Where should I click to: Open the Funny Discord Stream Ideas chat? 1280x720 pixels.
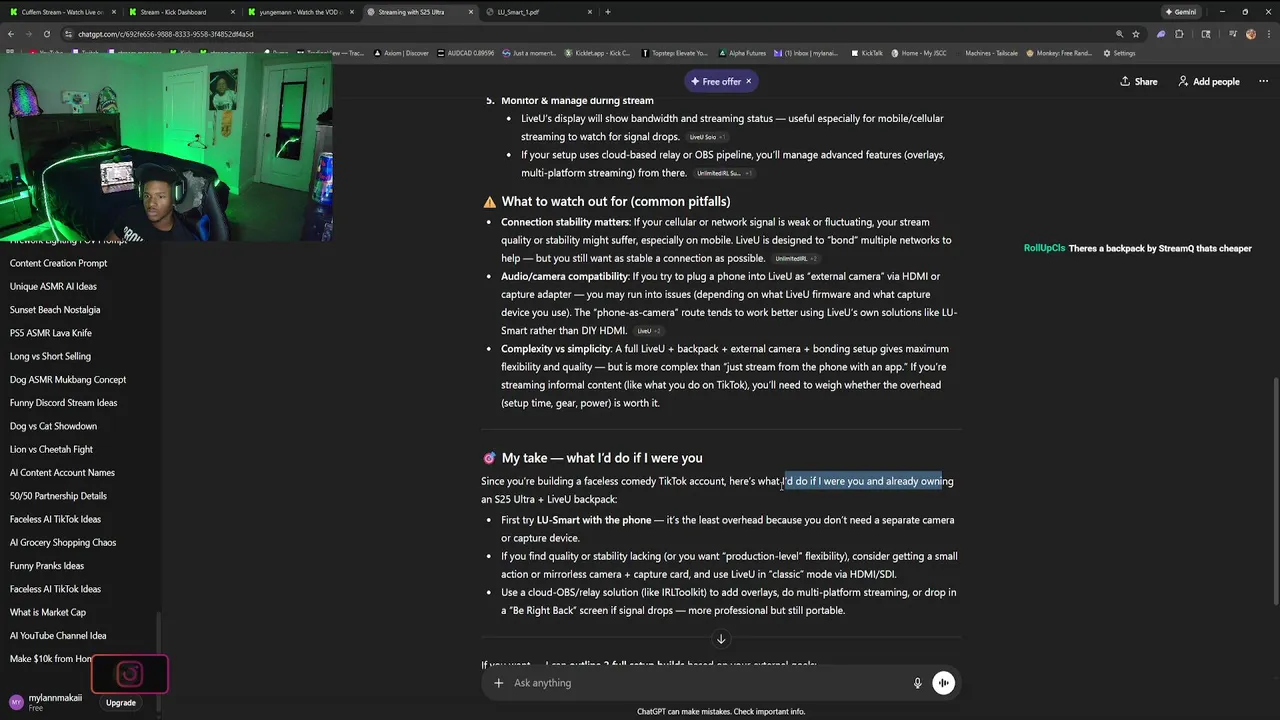[x=77, y=403]
